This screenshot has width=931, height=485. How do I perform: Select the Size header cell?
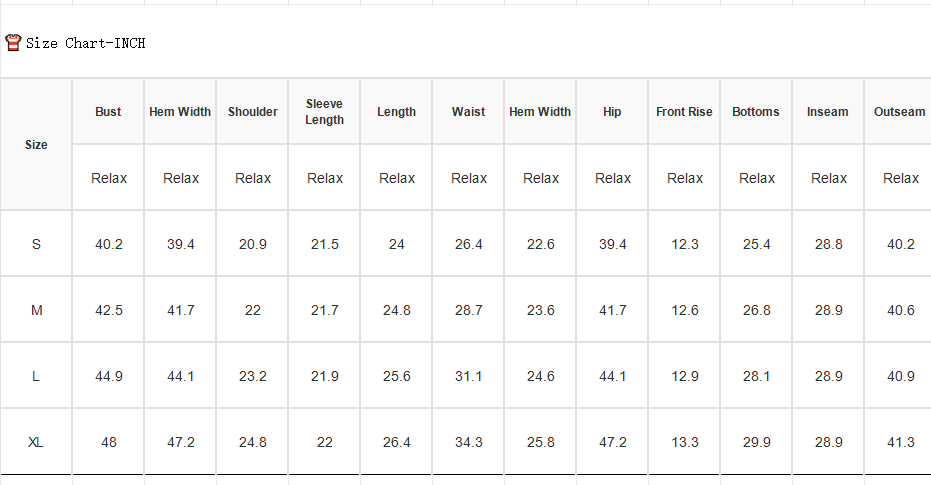tap(36, 145)
